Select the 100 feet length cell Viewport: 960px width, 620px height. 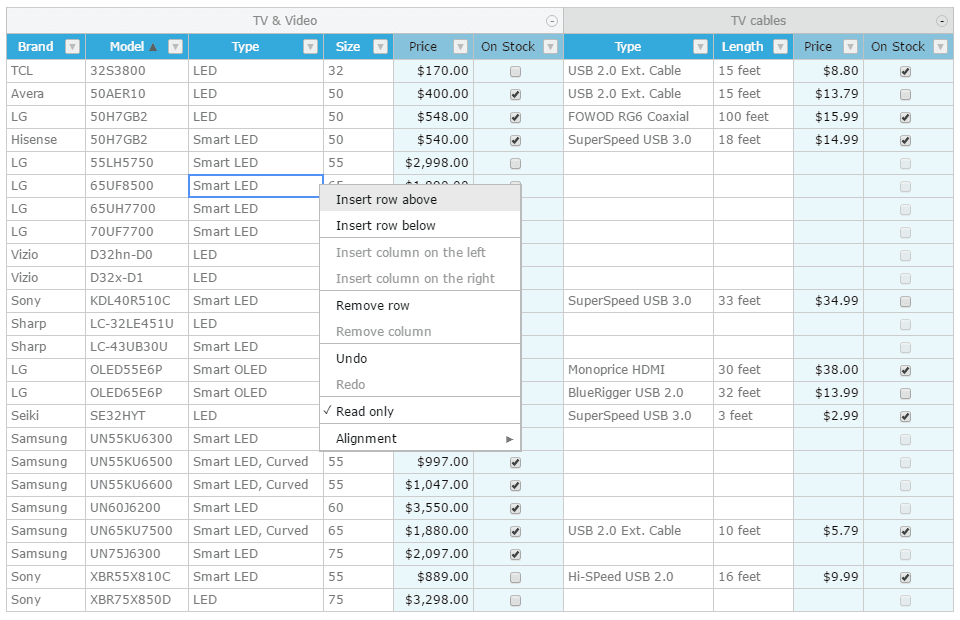754,117
